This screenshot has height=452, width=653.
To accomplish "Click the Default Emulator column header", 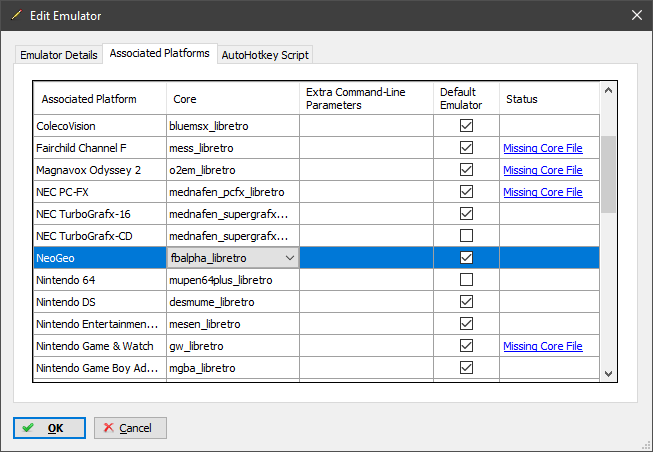I will [x=466, y=99].
